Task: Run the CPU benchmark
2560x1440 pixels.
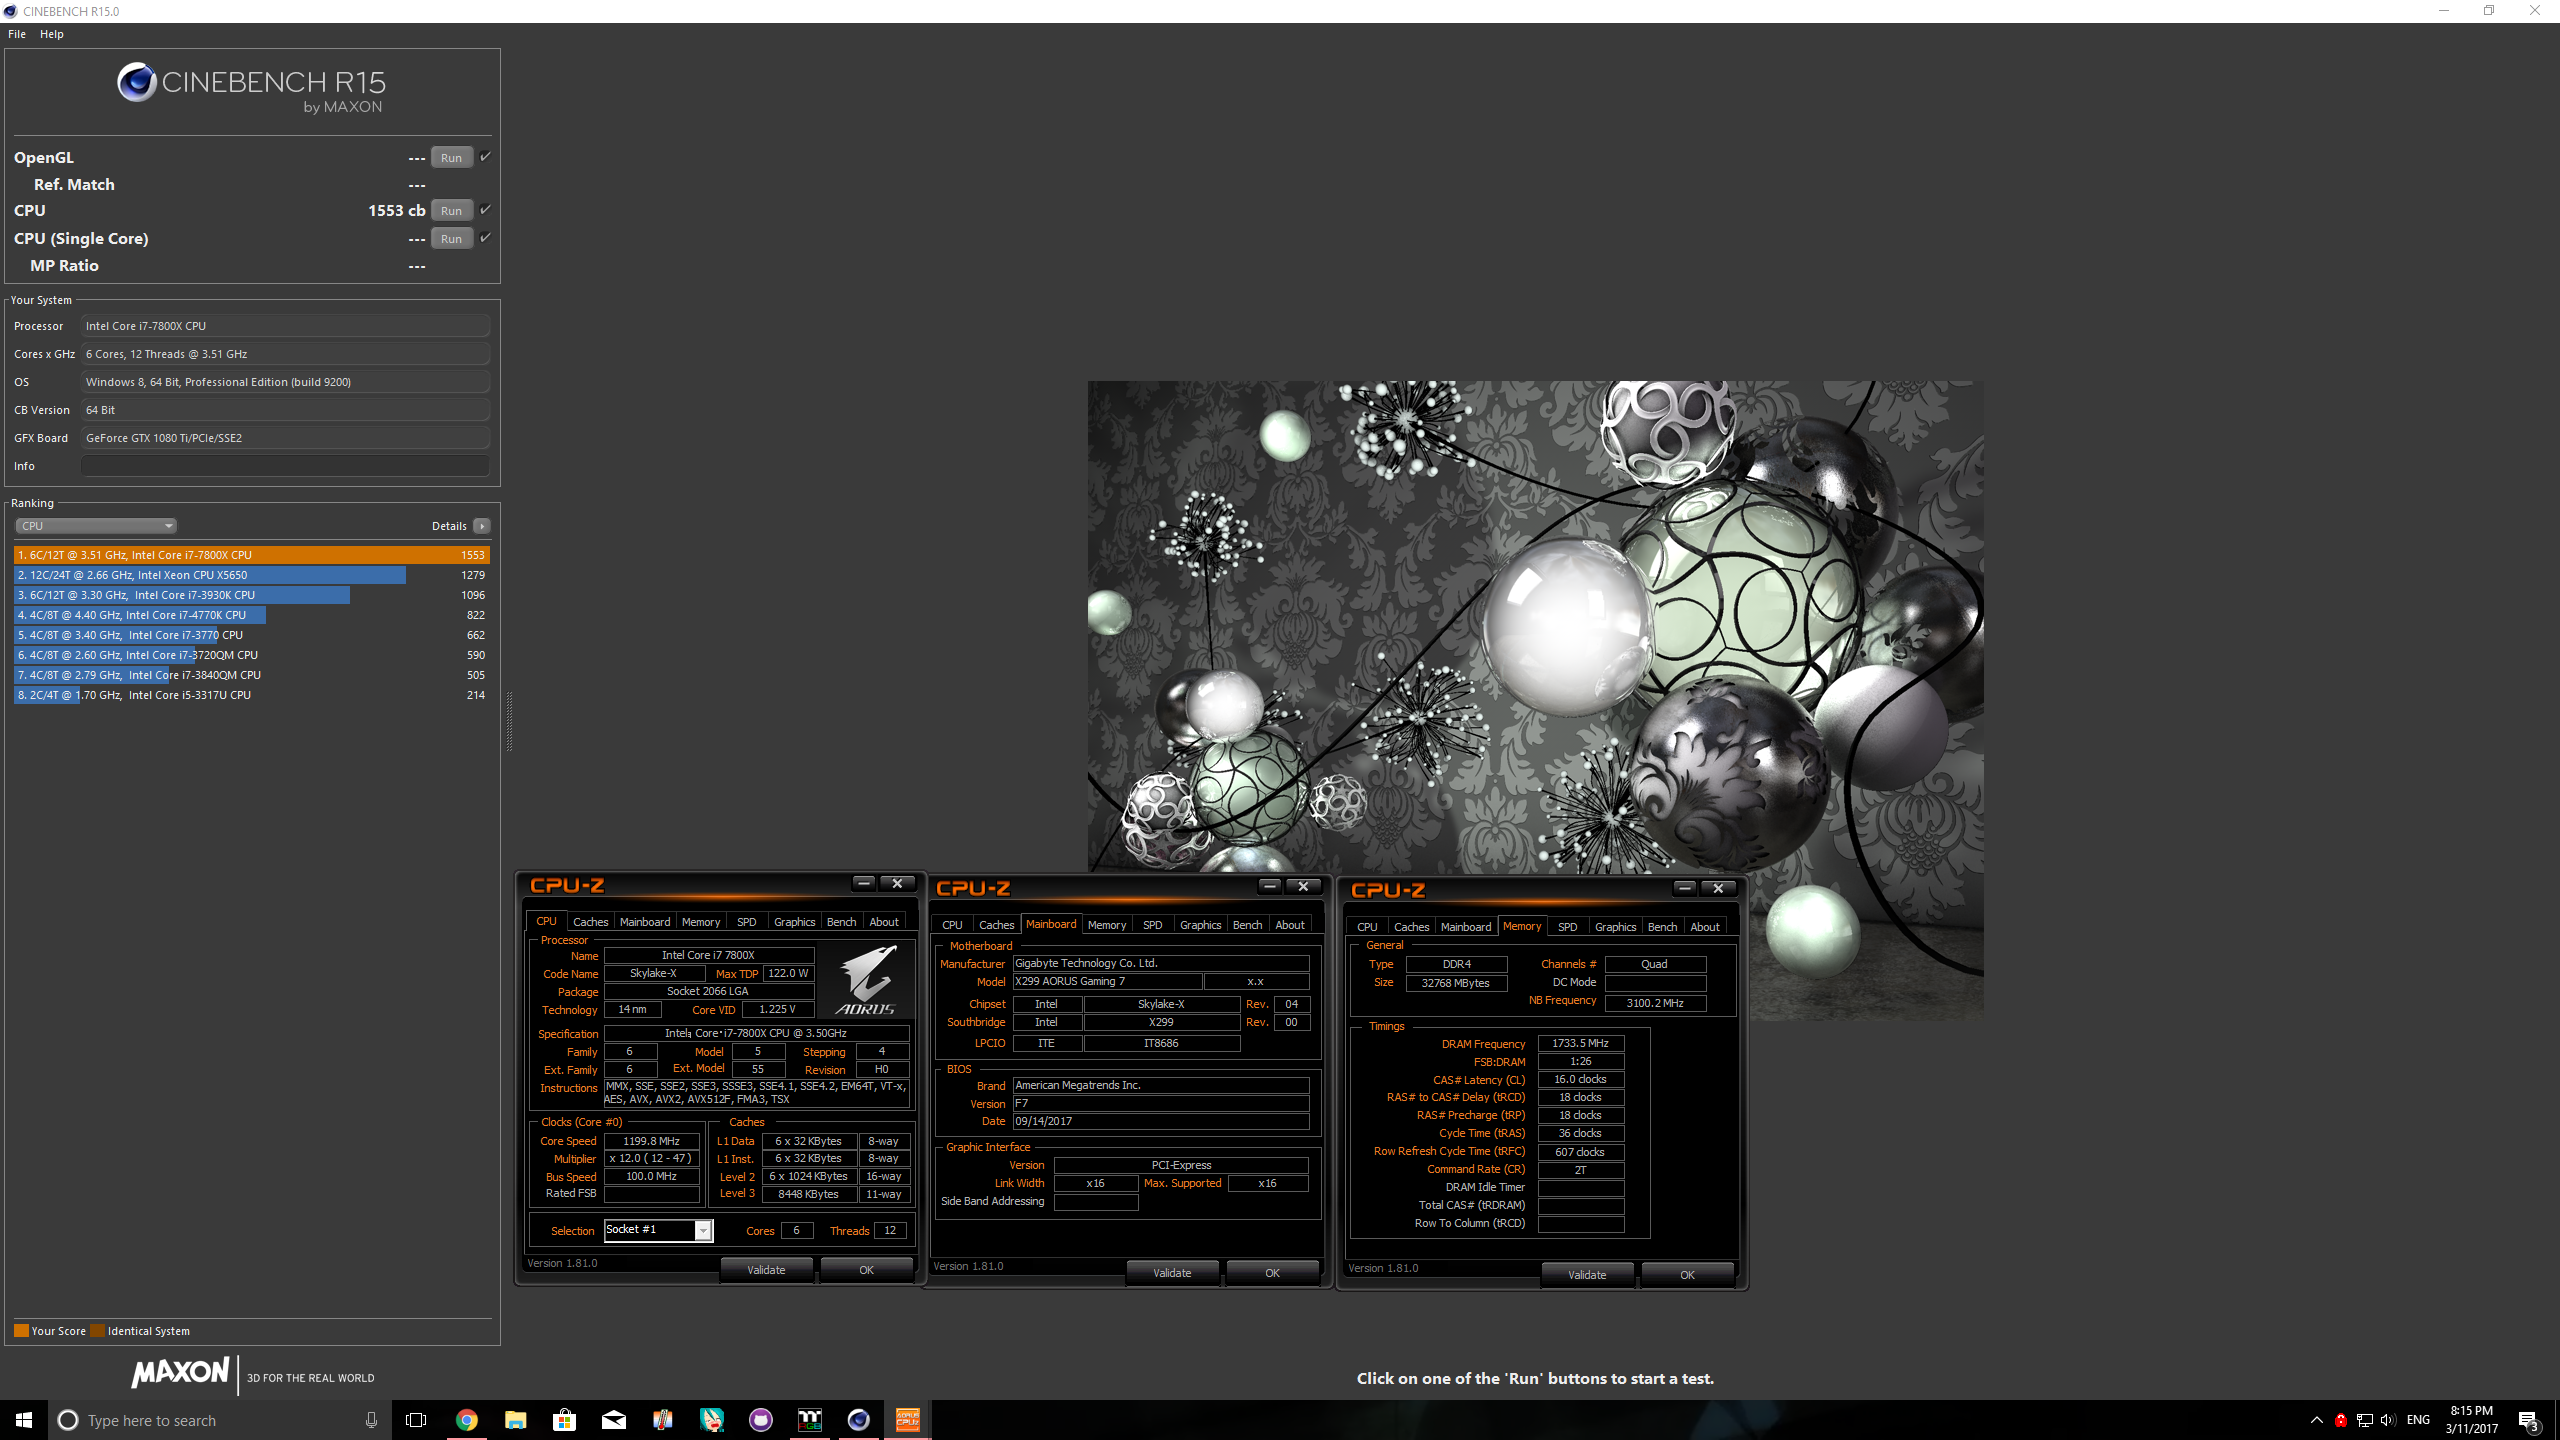Action: [x=452, y=210]
